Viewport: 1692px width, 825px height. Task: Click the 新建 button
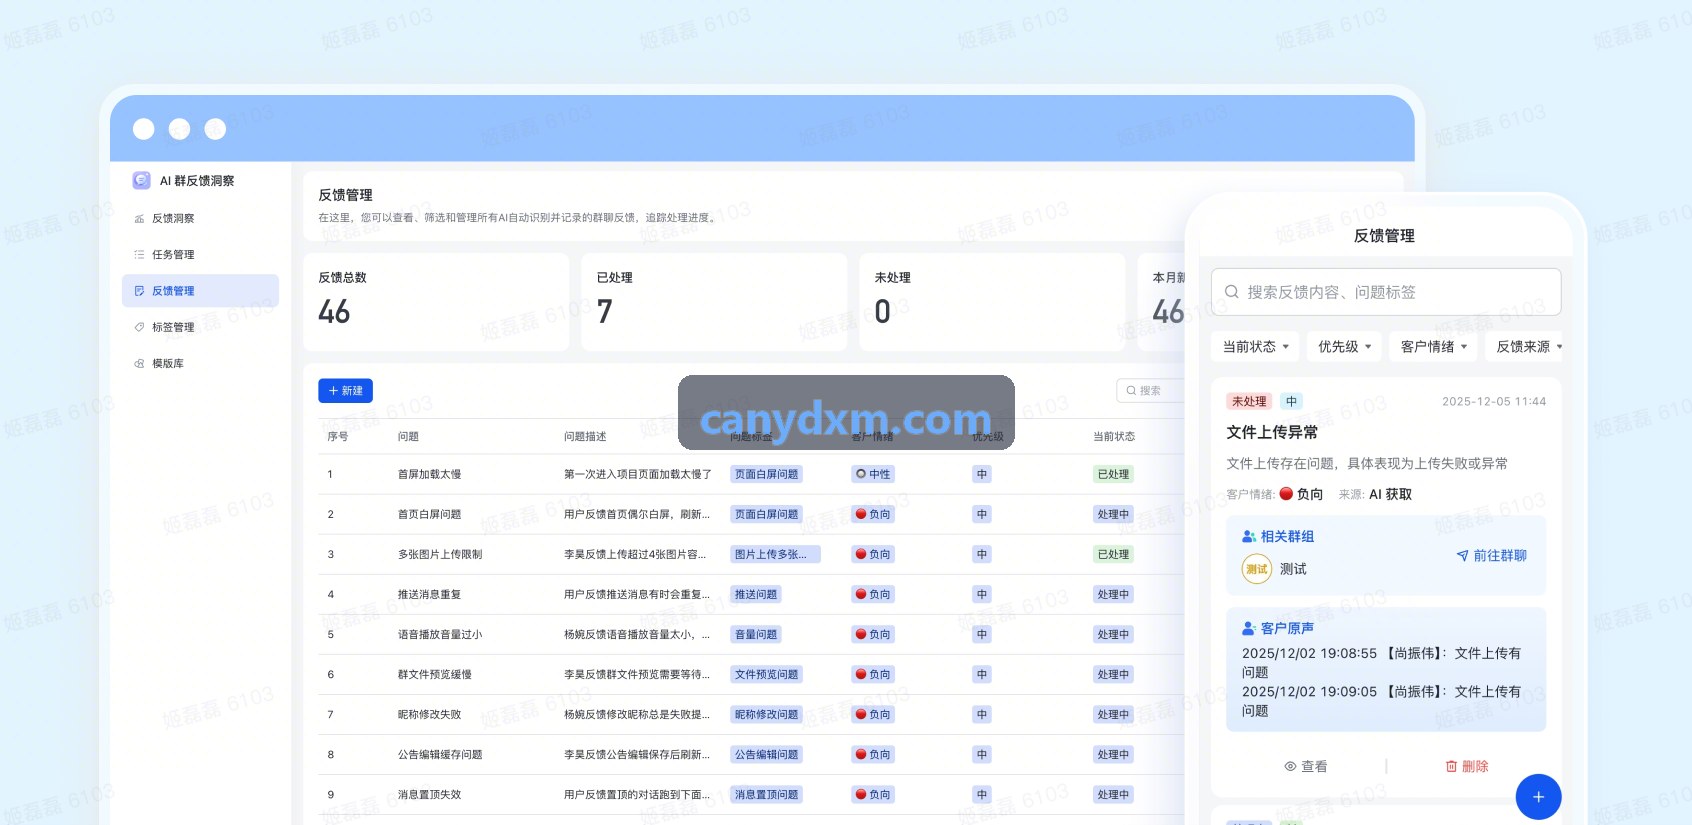(345, 391)
